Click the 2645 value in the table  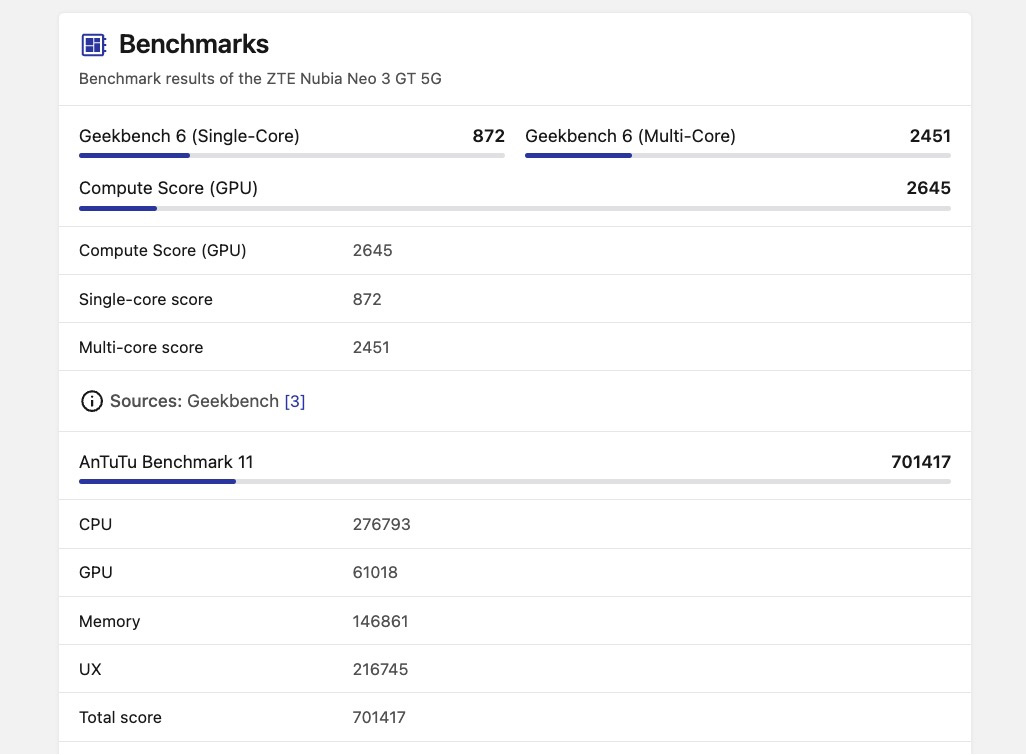tap(372, 251)
